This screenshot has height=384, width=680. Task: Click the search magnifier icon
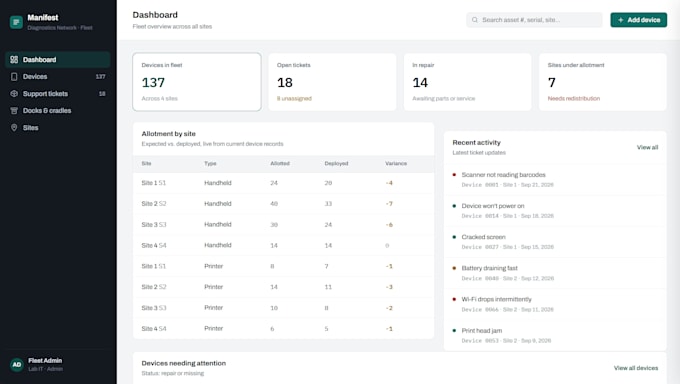click(474, 20)
